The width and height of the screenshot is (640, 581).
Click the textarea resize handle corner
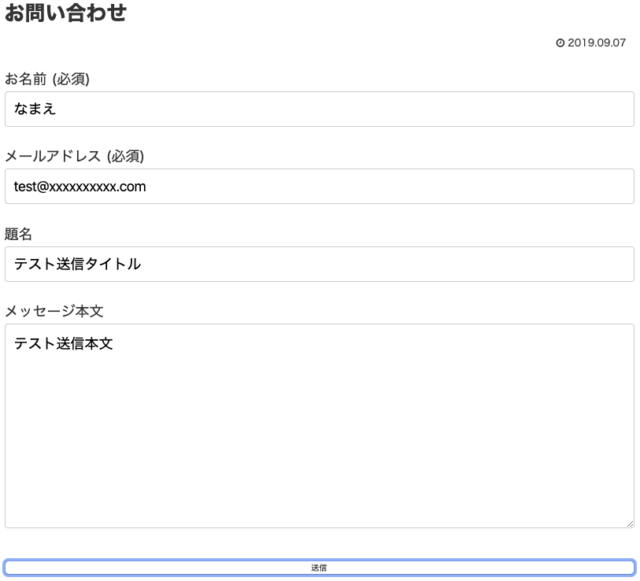pyautogui.click(x=630, y=524)
